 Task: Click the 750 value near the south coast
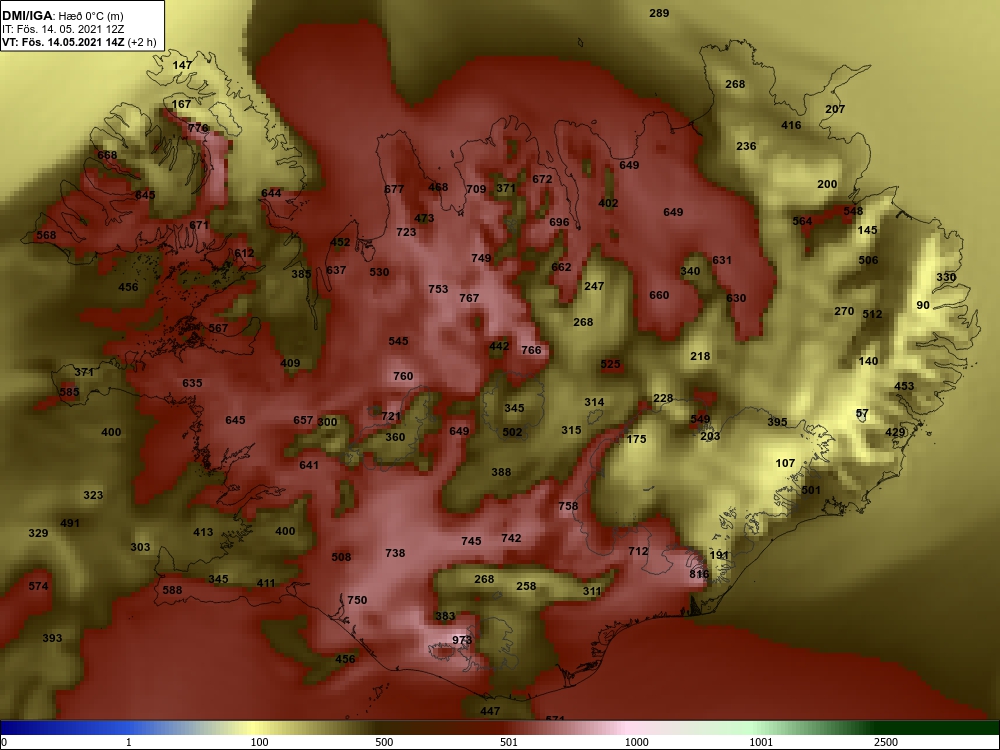[357, 600]
